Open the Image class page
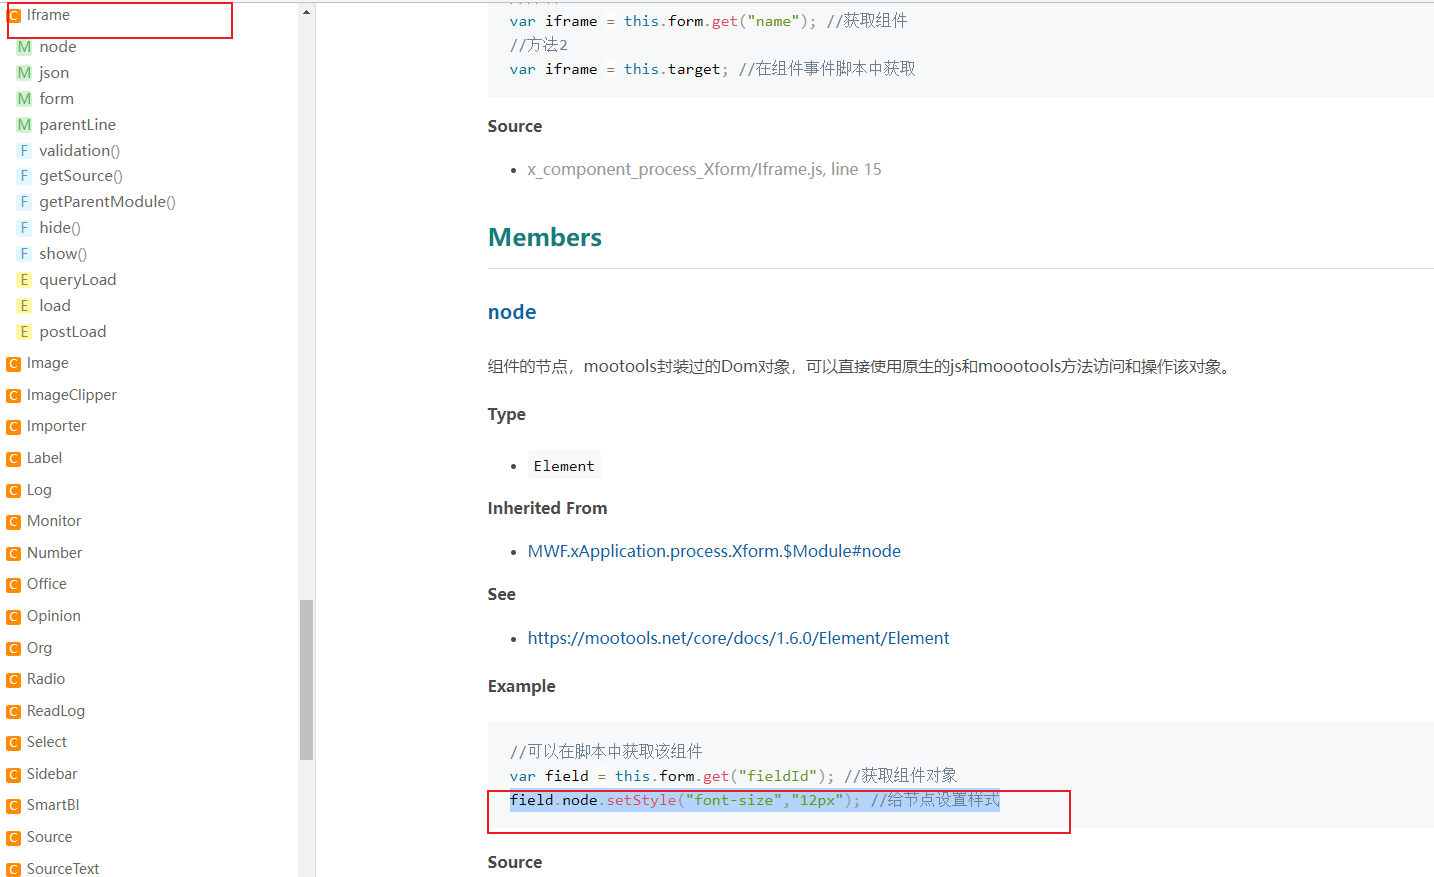Image resolution: width=1434 pixels, height=877 pixels. [x=48, y=363]
